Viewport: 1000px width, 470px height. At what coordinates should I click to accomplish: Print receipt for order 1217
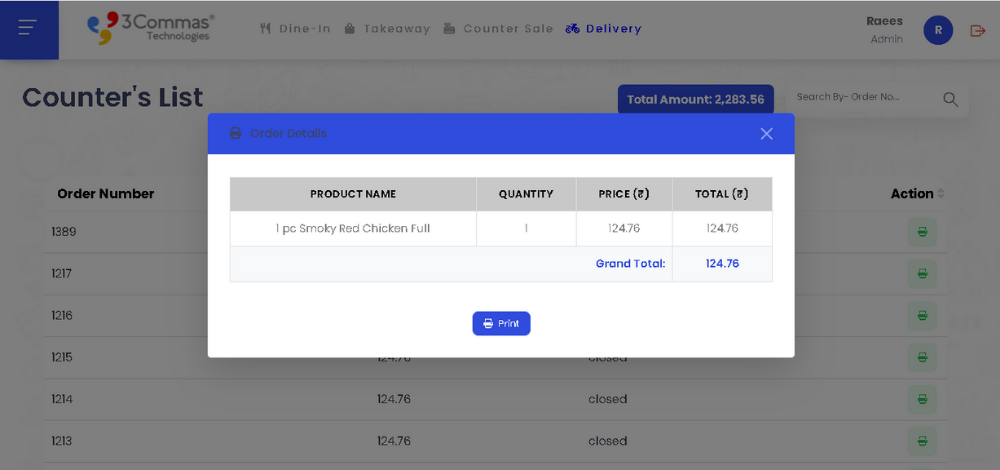(922, 273)
